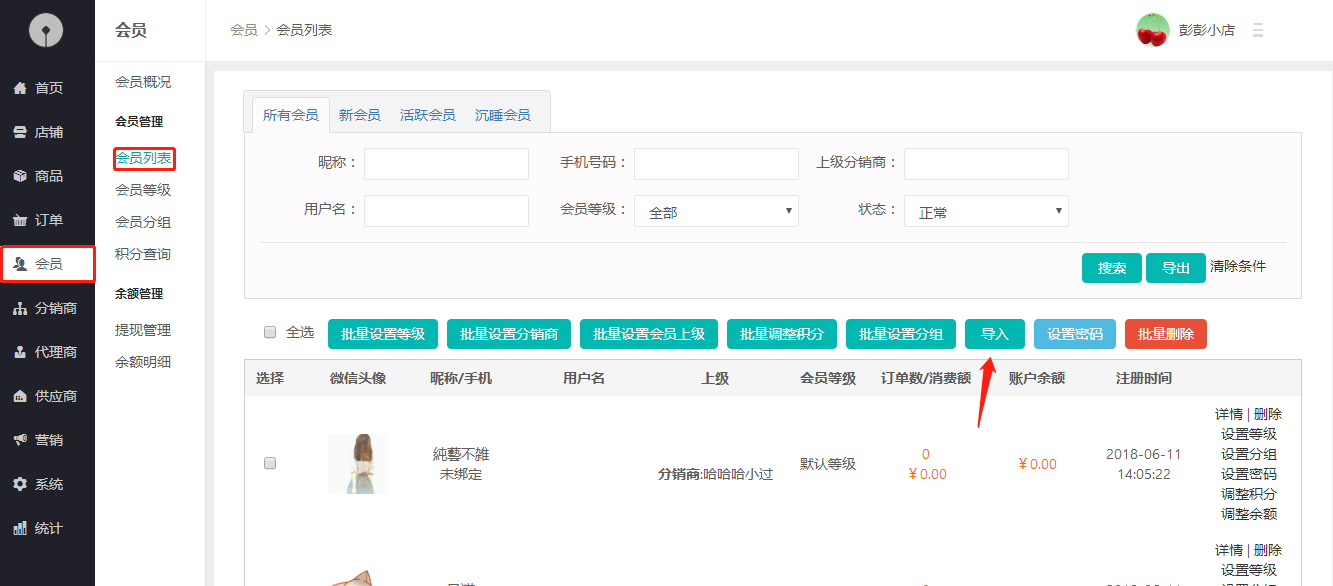Click the avatar thumbnail of 純藝不雑
1333x586 pixels.
click(357, 463)
